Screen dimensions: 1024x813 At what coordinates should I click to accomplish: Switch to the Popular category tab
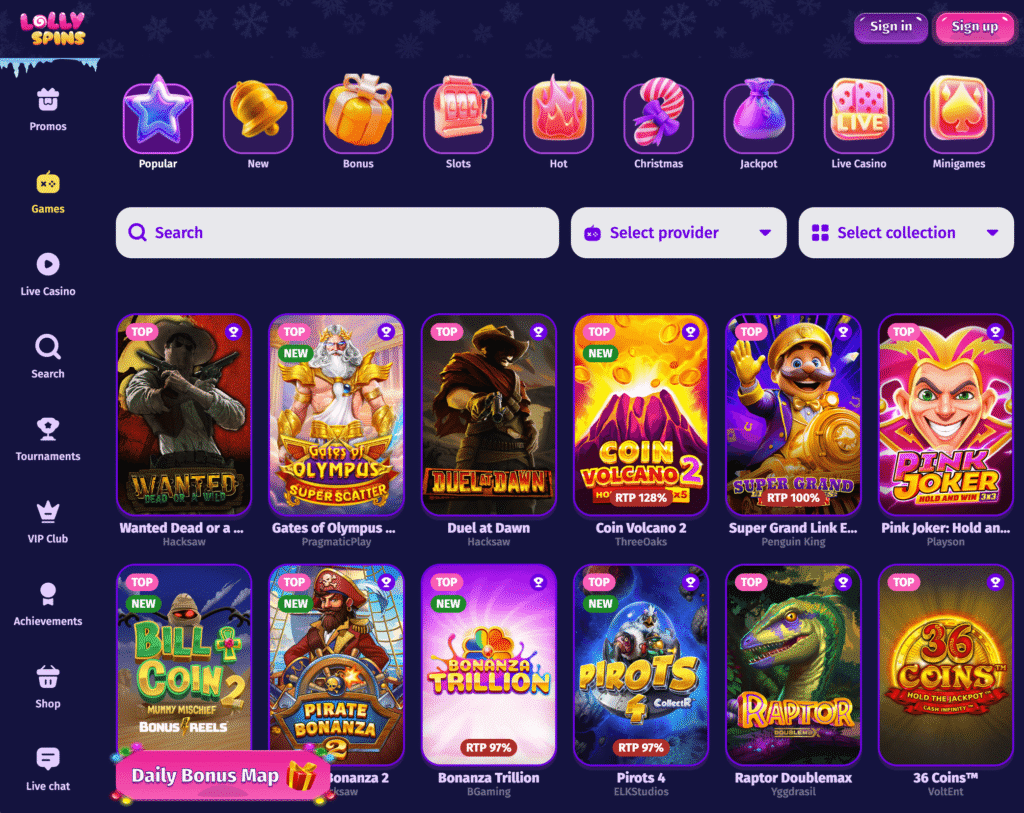[158, 121]
